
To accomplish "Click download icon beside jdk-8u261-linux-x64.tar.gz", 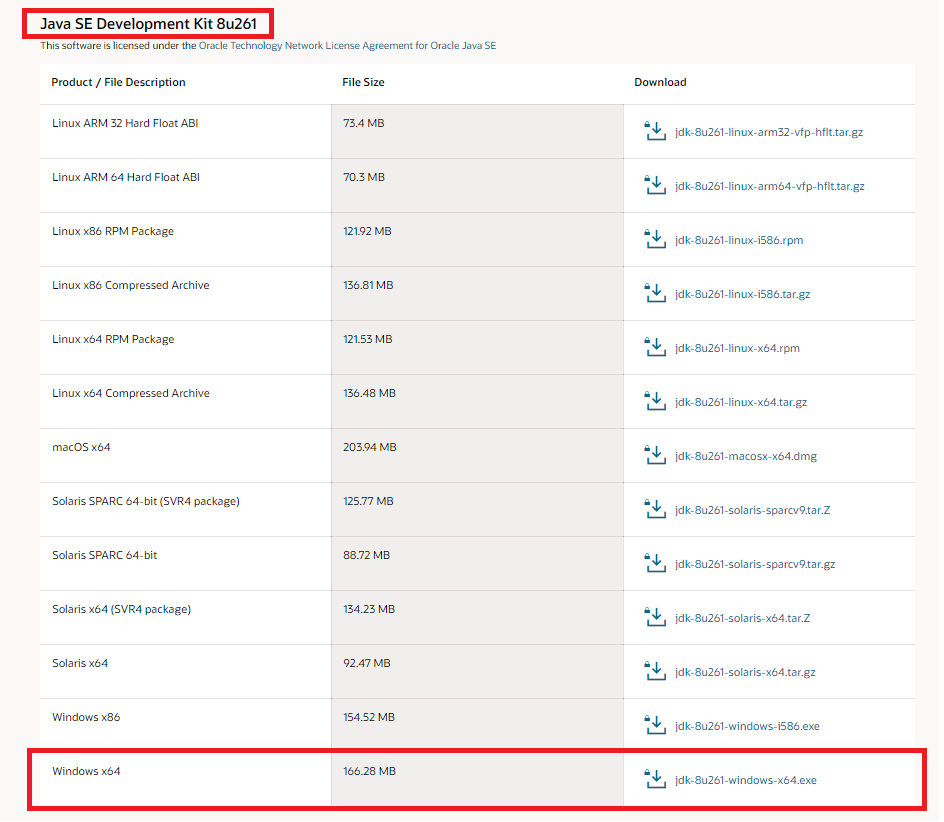I will pos(654,400).
